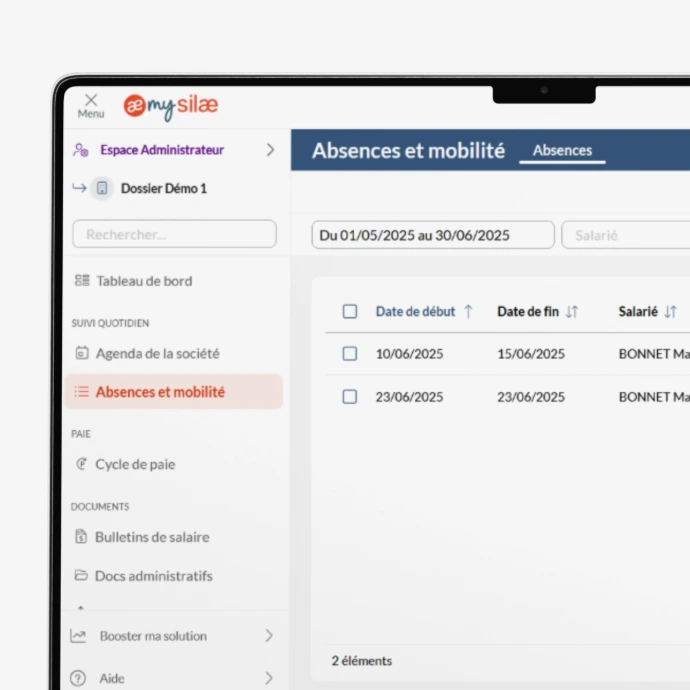The height and width of the screenshot is (690, 690).
Task: Click the 2 éléments count
Action: [362, 661]
